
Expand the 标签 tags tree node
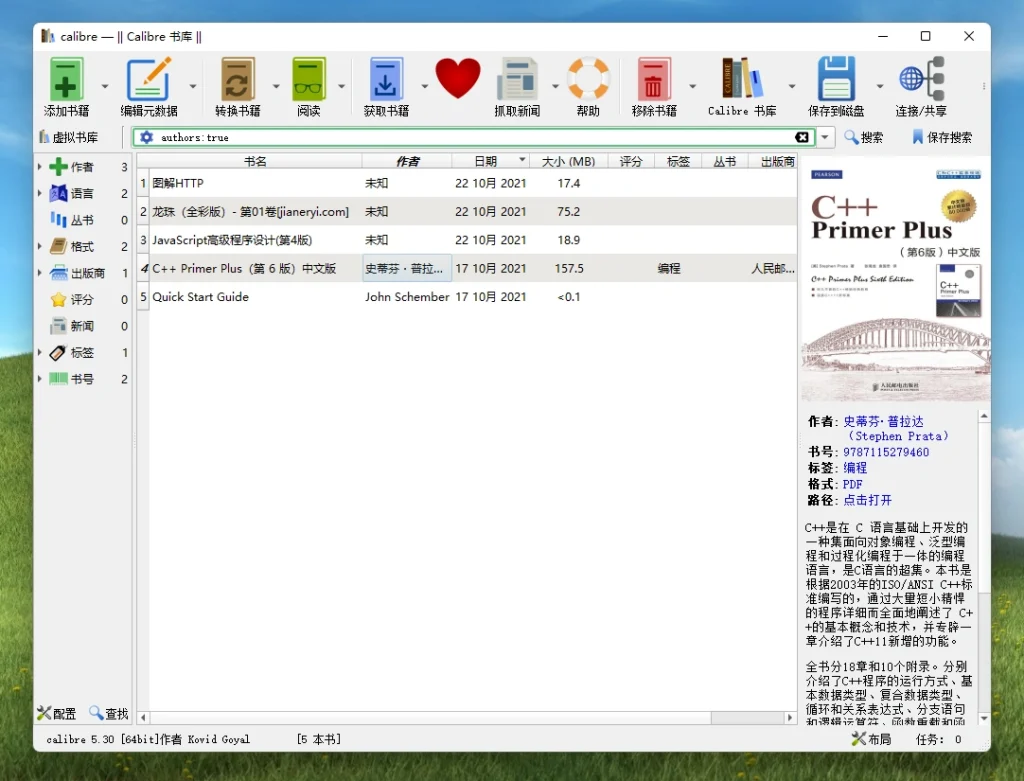click(x=40, y=353)
